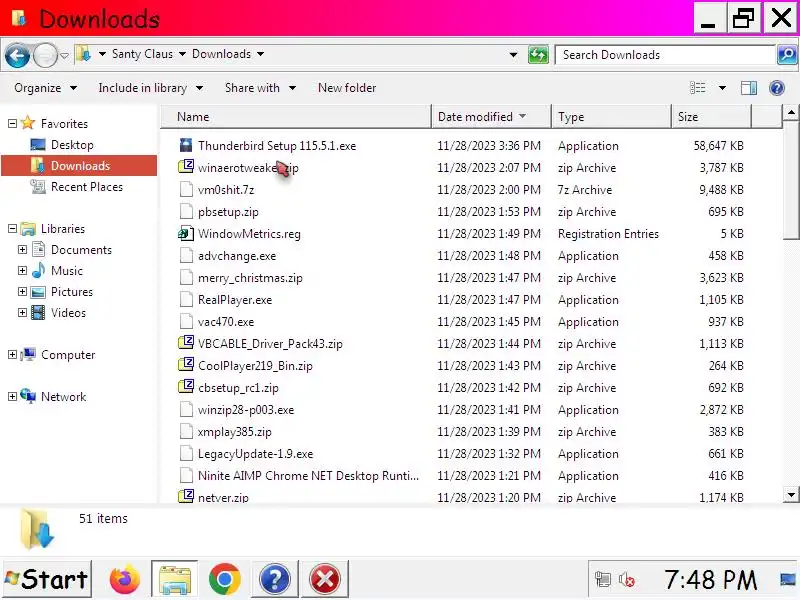
Task: Open the Organize menu
Action: point(45,88)
